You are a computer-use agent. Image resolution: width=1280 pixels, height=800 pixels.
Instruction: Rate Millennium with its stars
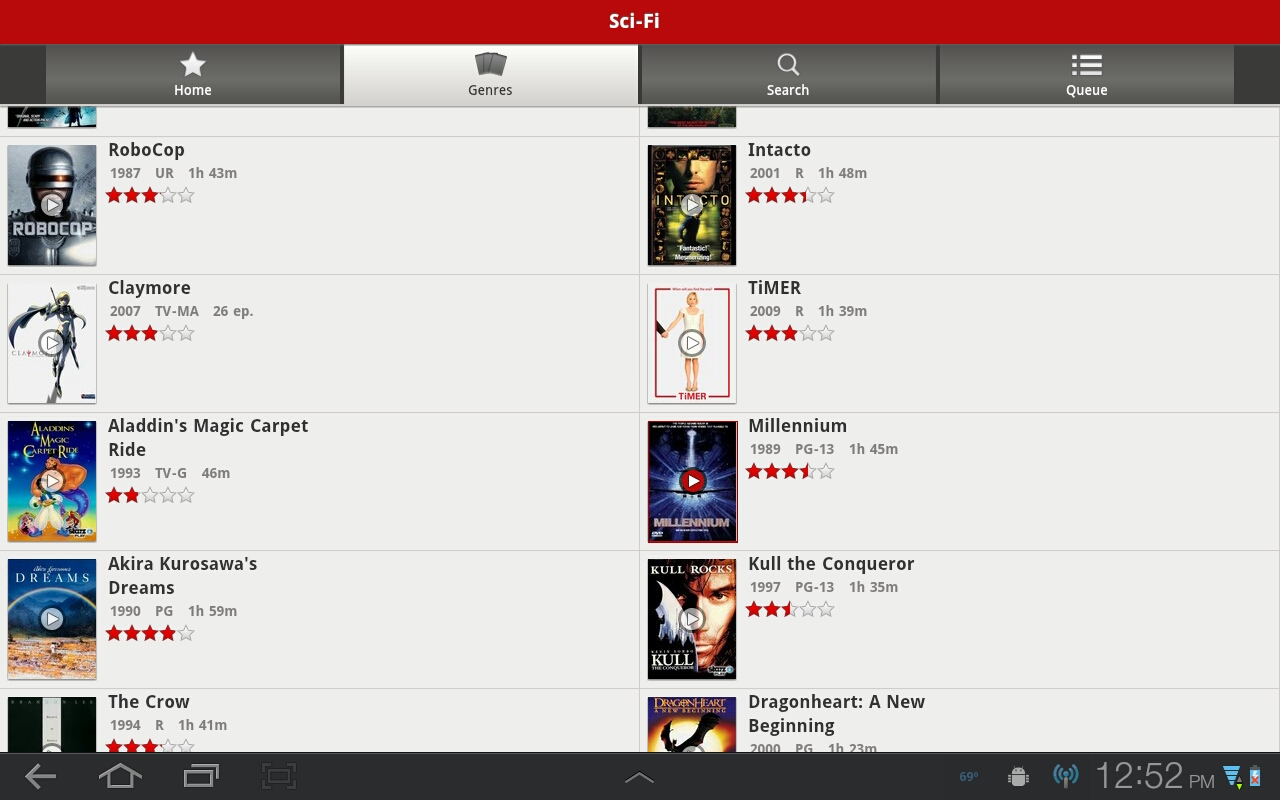click(790, 472)
